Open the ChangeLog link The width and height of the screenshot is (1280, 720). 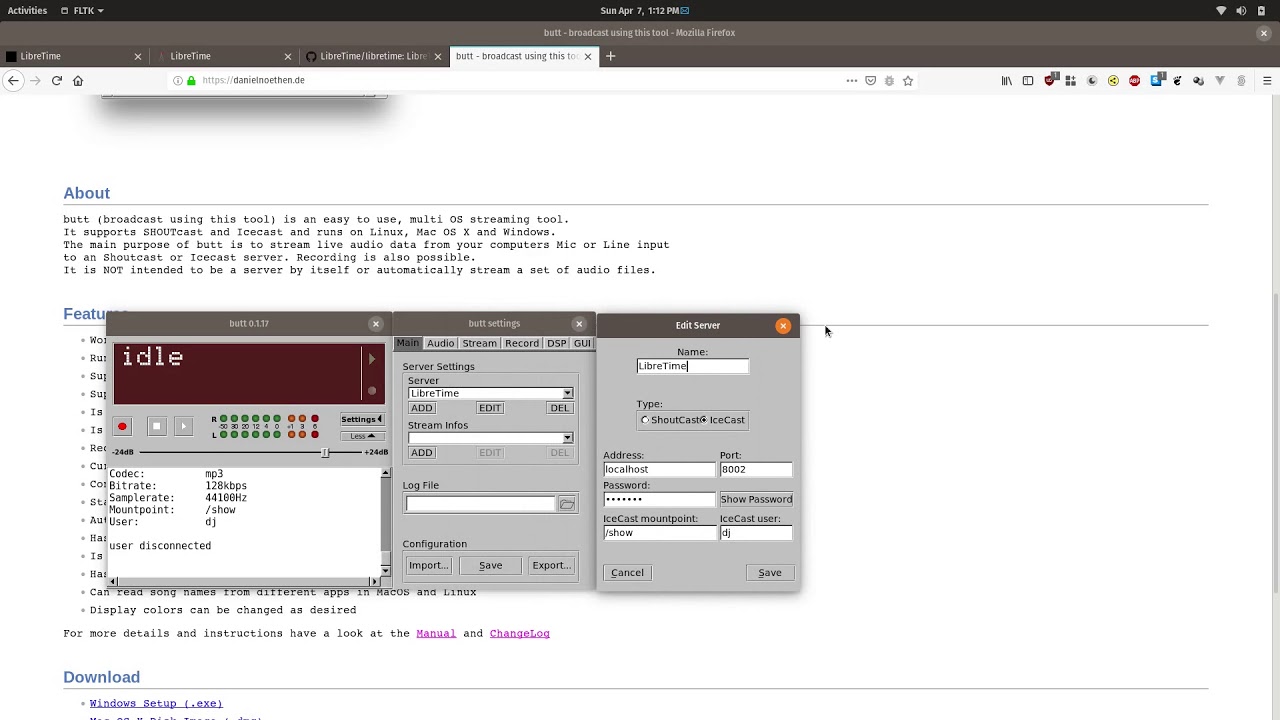(x=519, y=634)
